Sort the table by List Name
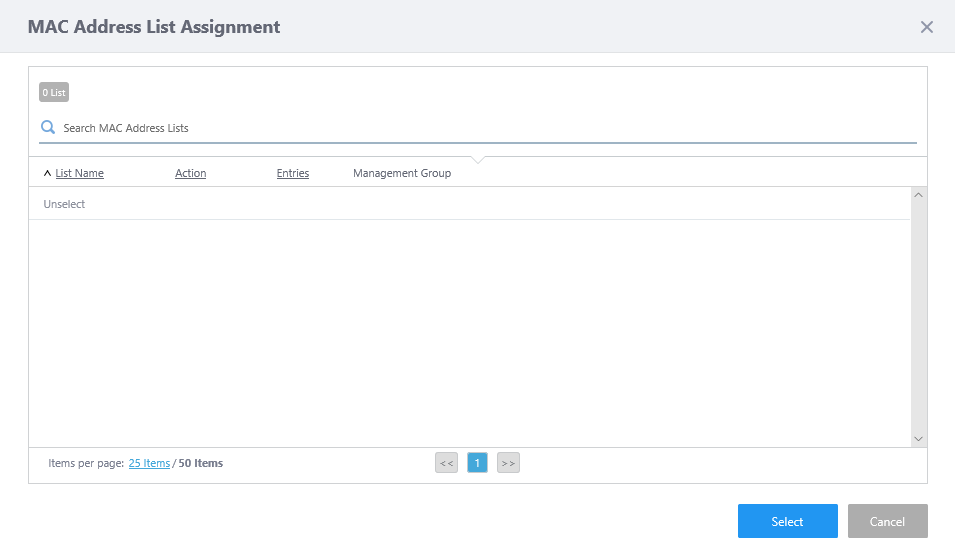955x556 pixels. click(79, 173)
